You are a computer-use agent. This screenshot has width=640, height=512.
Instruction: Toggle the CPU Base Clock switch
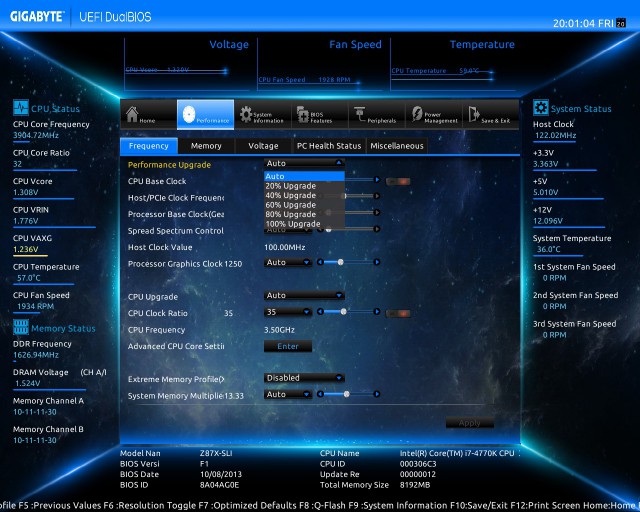point(398,181)
